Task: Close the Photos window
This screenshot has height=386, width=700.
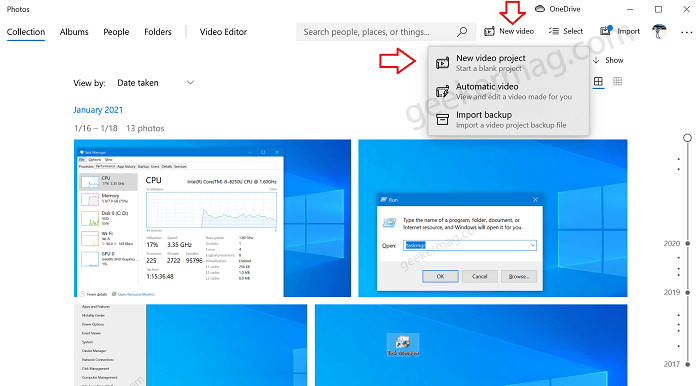Action: coord(687,9)
